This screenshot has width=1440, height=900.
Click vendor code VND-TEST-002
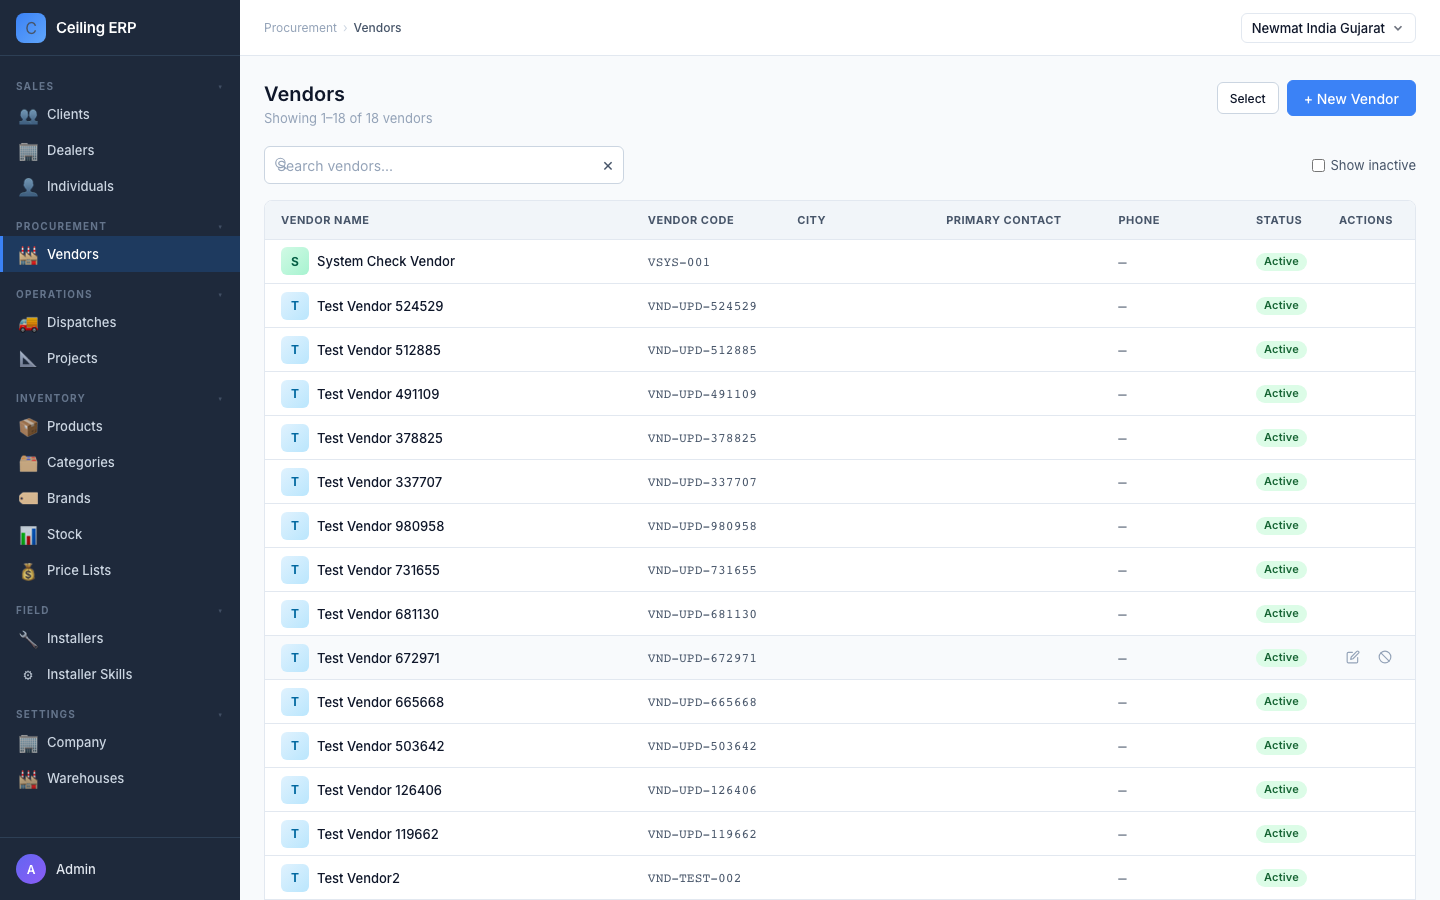coord(695,878)
